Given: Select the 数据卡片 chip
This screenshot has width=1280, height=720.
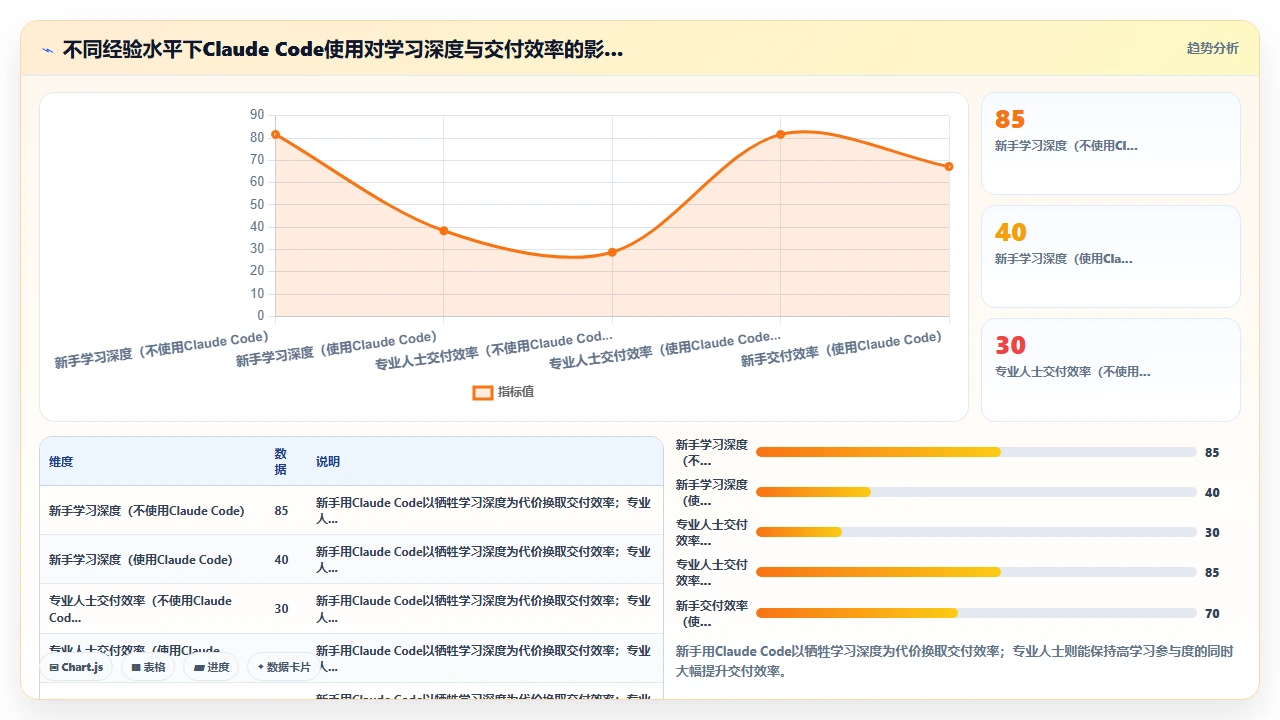Looking at the screenshot, I should [x=284, y=667].
